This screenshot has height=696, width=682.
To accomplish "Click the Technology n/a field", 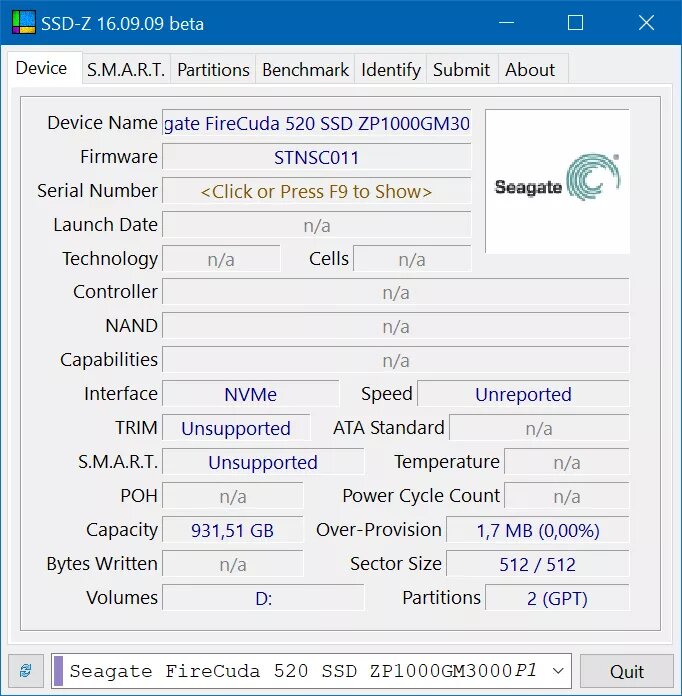I will click(221, 259).
